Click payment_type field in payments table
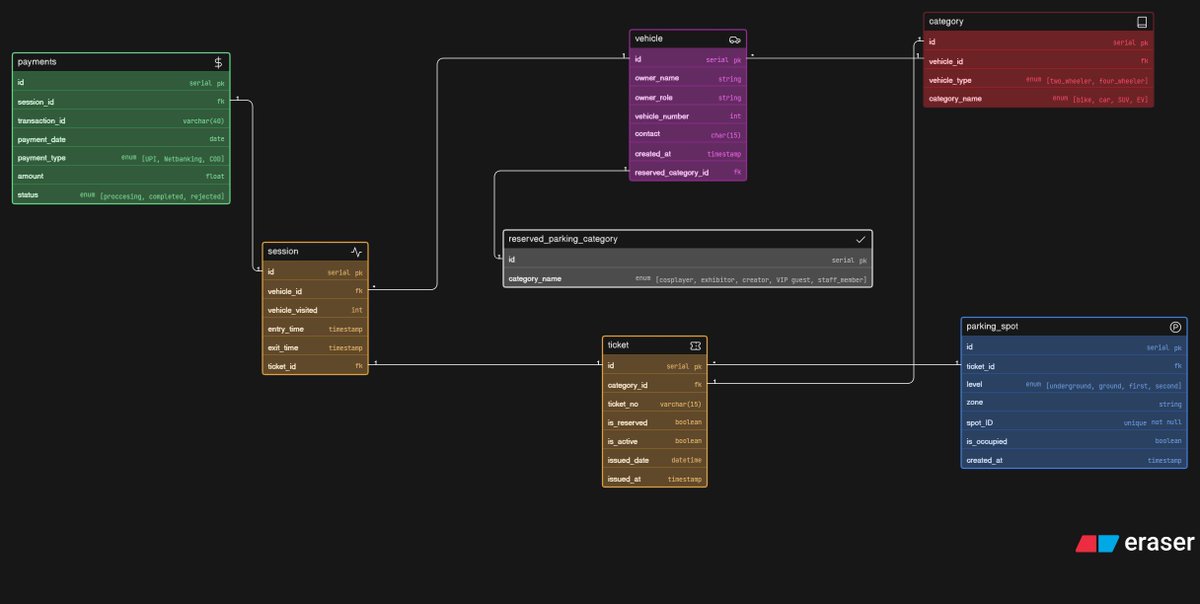Viewport: 1200px width, 604px height. point(121,157)
